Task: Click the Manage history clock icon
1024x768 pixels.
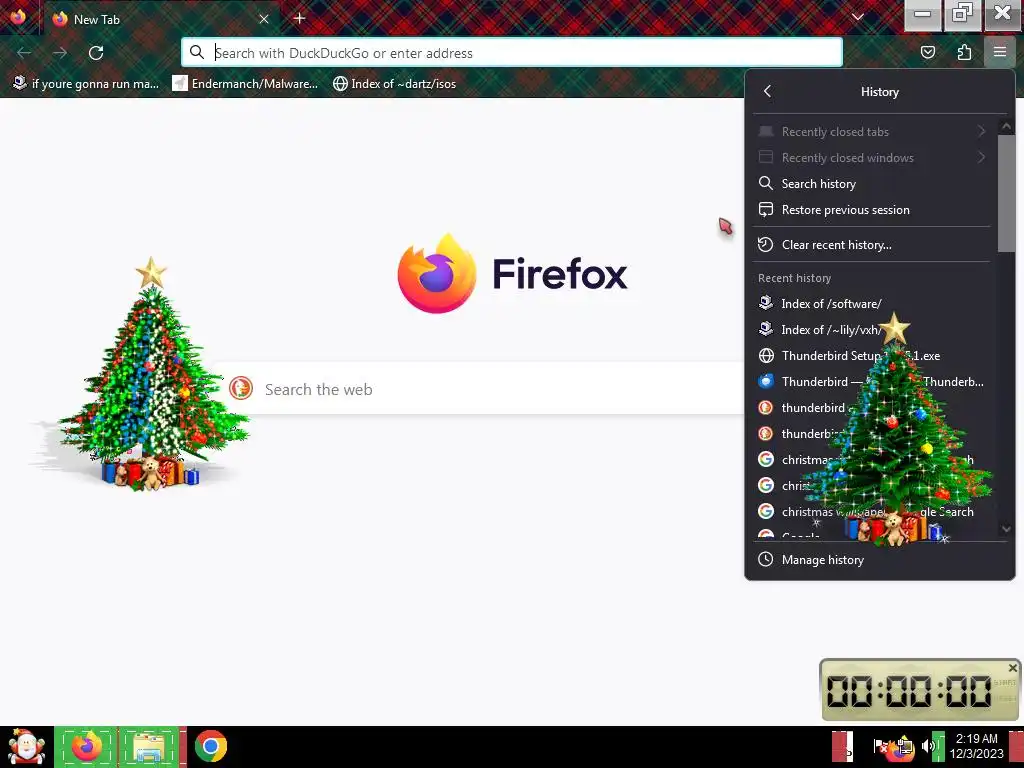Action: 765,560
